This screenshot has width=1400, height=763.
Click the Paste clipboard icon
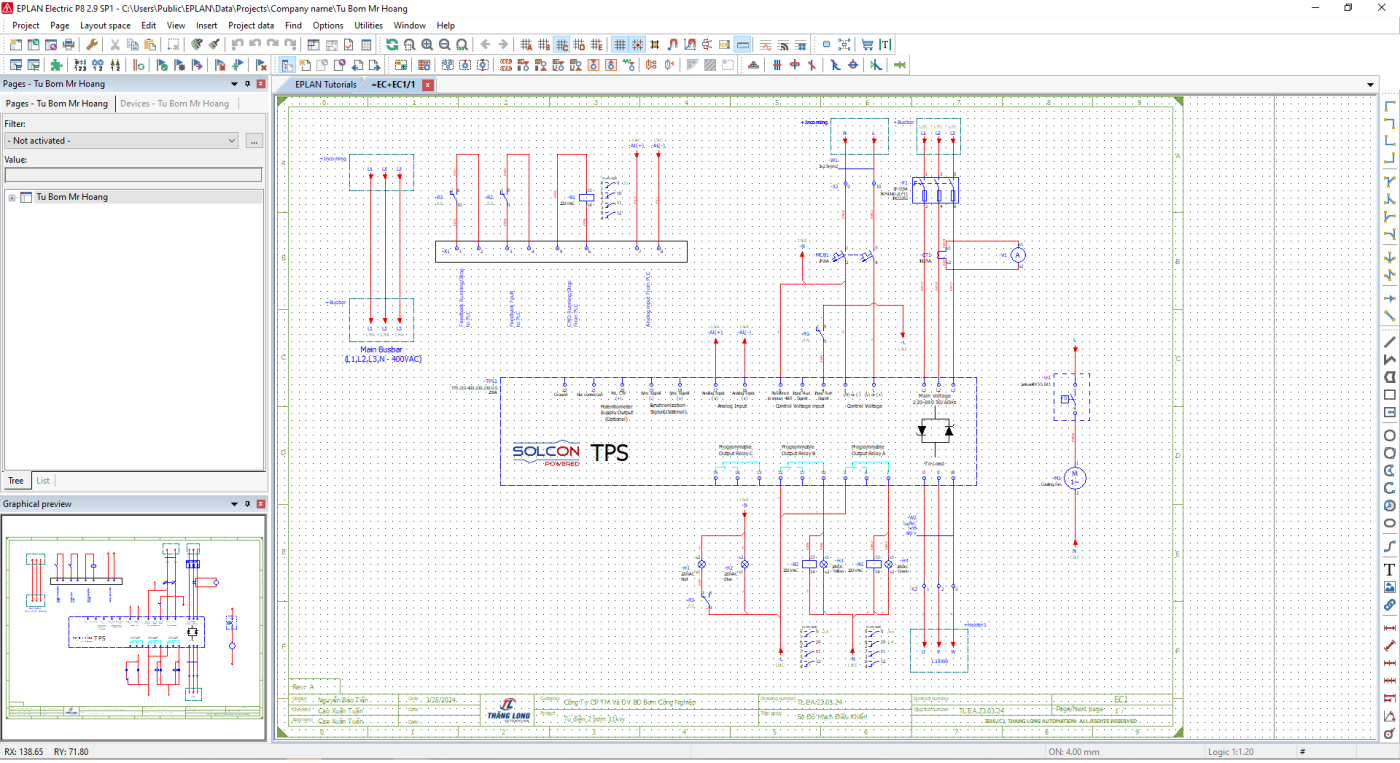click(x=149, y=44)
